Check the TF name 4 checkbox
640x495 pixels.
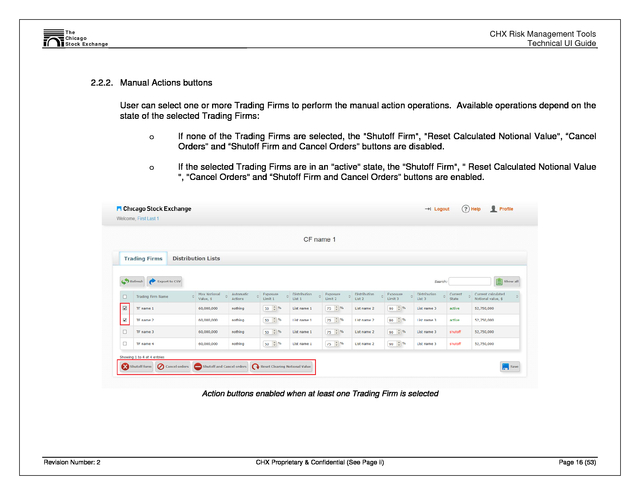pos(125,344)
